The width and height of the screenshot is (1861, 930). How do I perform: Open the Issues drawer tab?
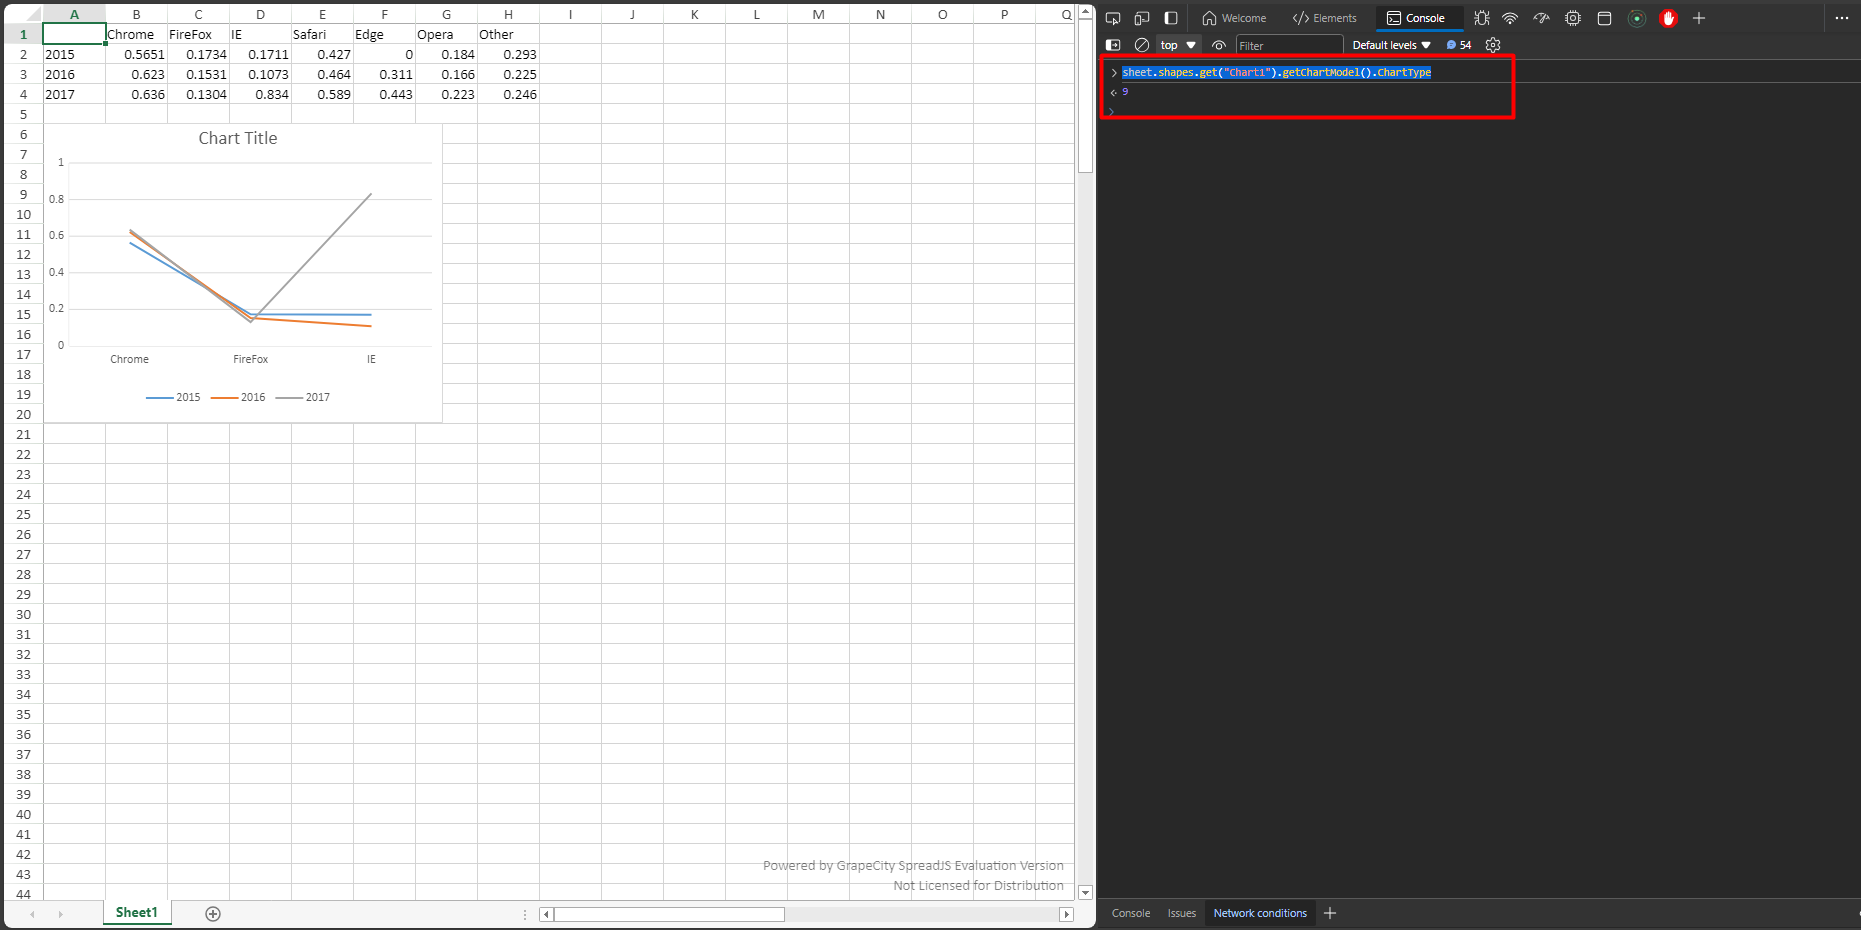point(1182,913)
